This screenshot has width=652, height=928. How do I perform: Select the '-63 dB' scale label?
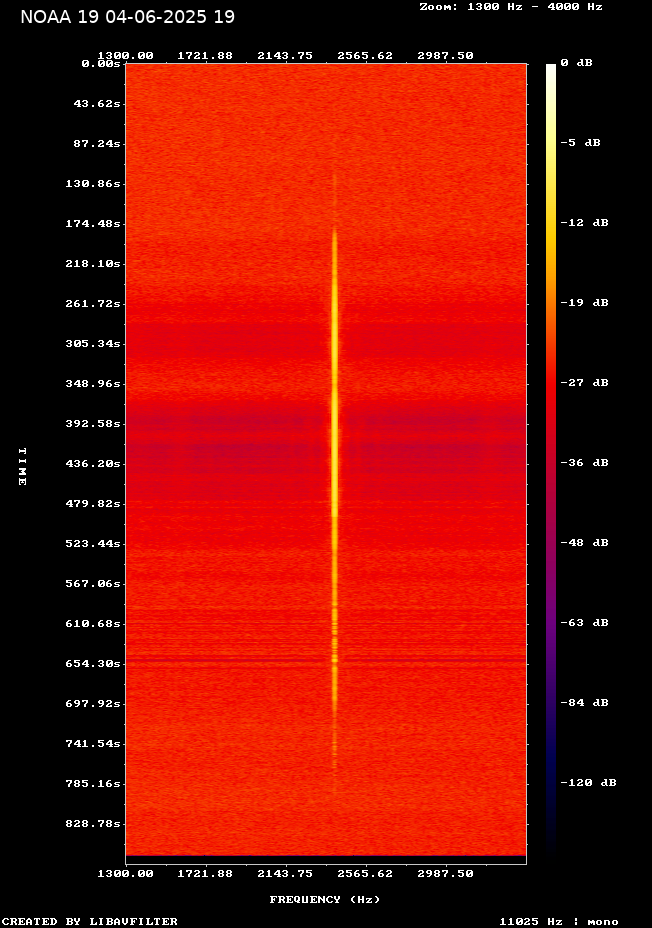point(585,623)
